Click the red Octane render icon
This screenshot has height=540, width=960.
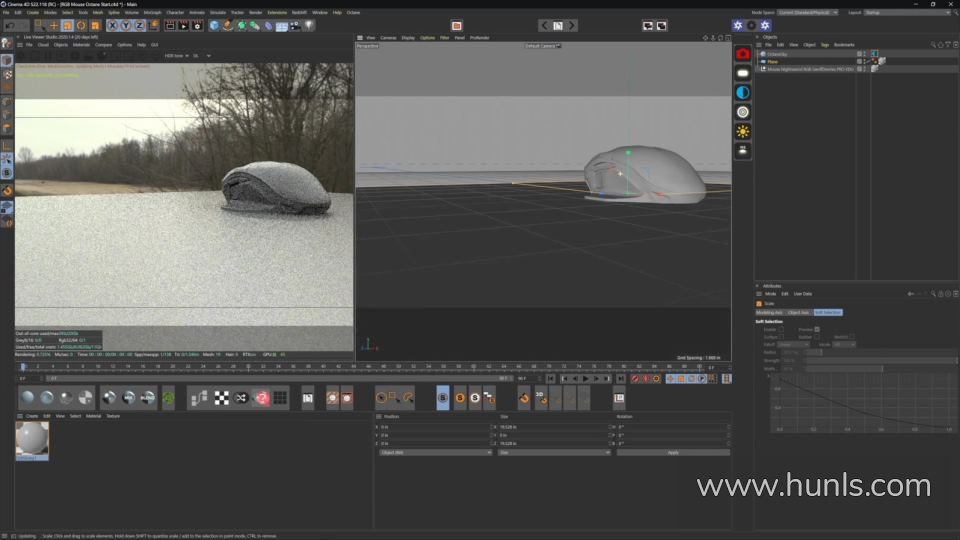(x=743, y=53)
